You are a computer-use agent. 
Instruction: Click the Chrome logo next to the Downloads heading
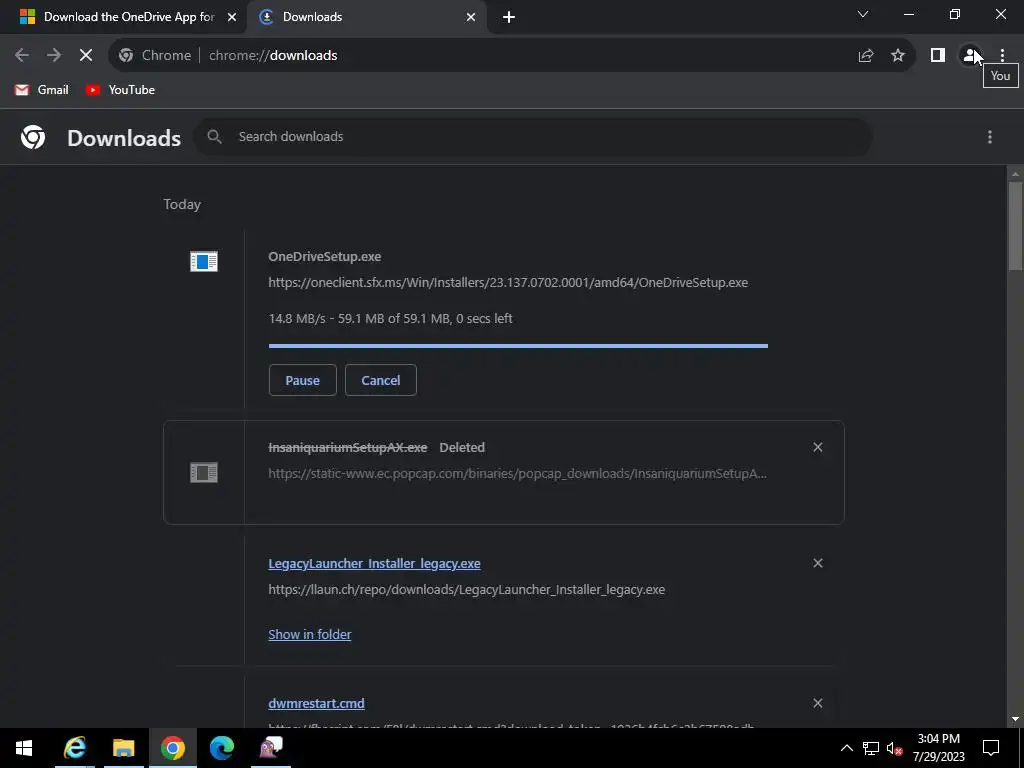(x=33, y=137)
